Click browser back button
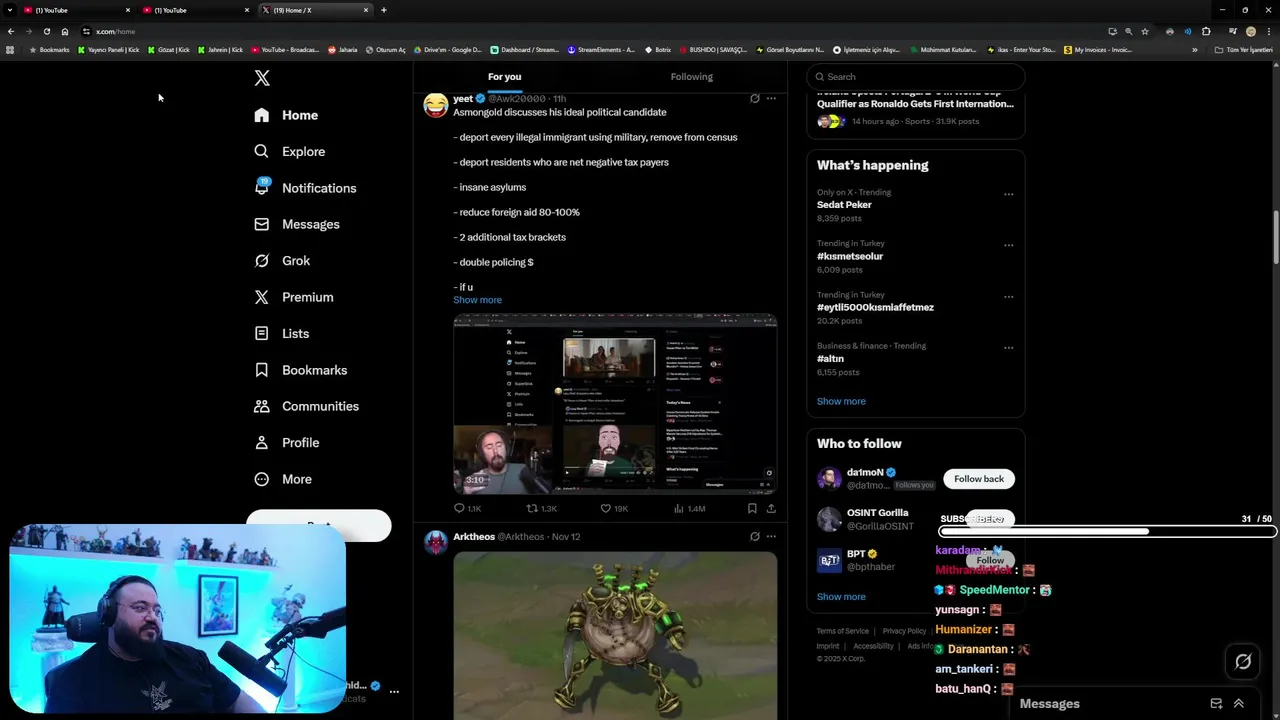1280x720 pixels. [x=10, y=32]
